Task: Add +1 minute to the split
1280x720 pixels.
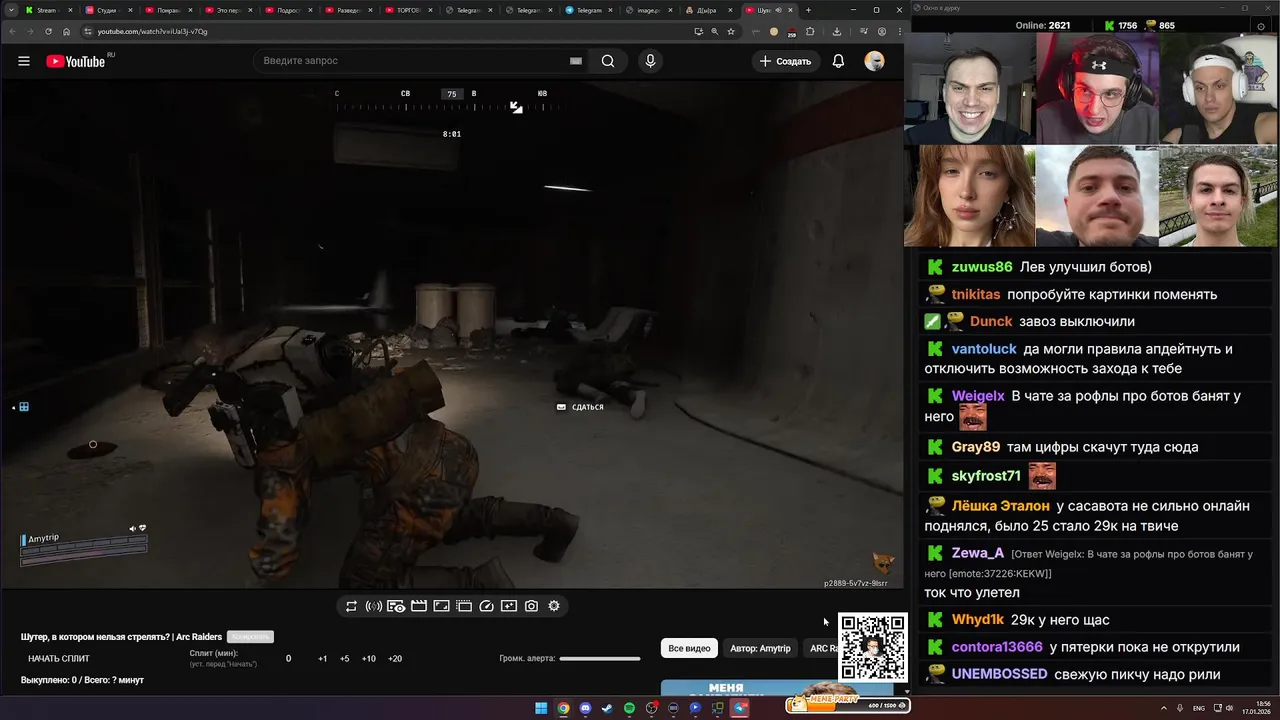Action: (323, 659)
